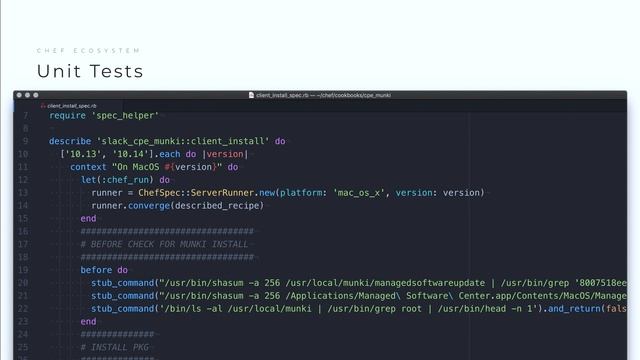The height and width of the screenshot is (360, 640).
Task: Click 'converge' method on line 14
Action: (149, 206)
